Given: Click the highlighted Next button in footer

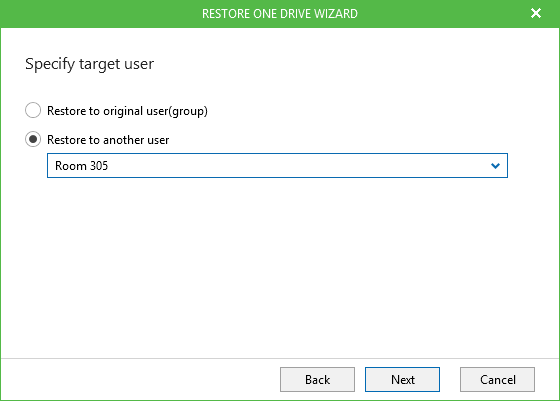Looking at the screenshot, I should tap(402, 379).
